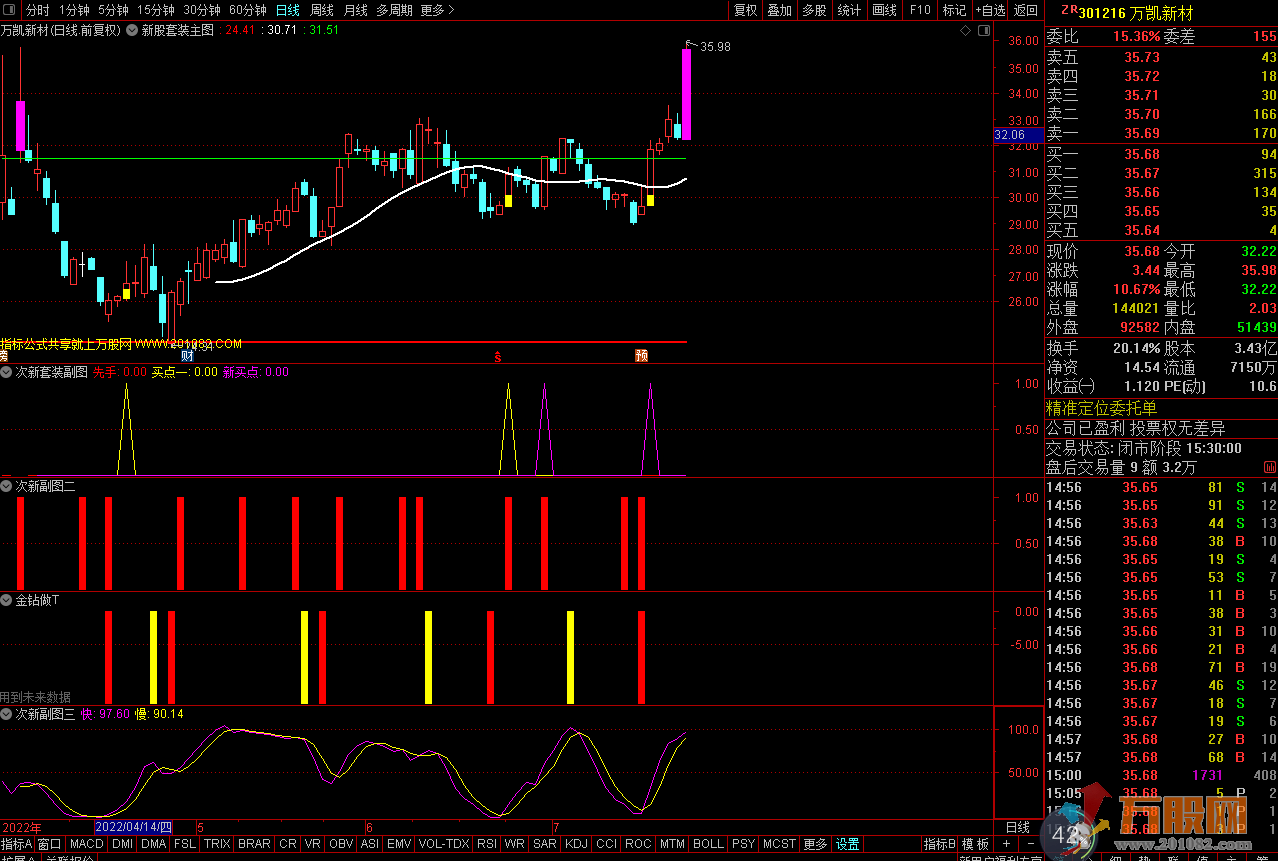Activate the 画线 drawing tools button
The height and width of the screenshot is (861, 1278).
(885, 10)
